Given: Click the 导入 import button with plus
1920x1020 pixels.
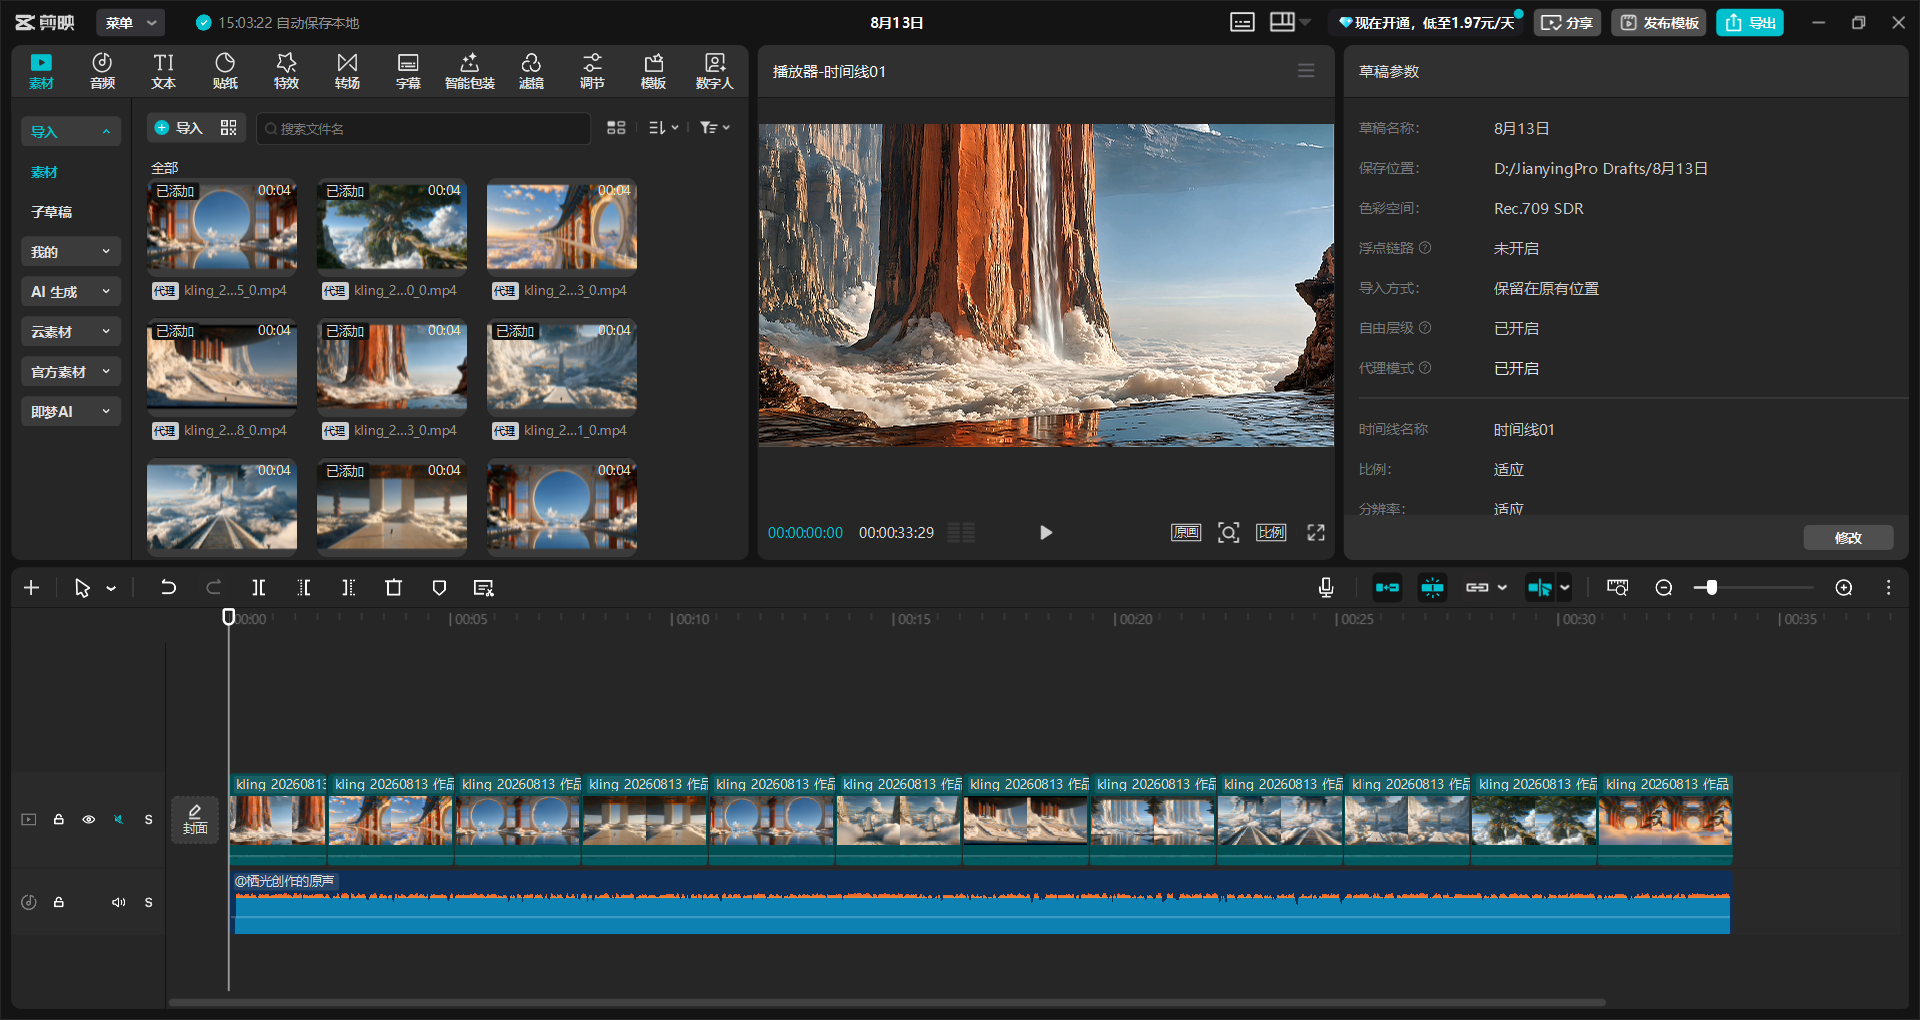Looking at the screenshot, I should click(179, 128).
